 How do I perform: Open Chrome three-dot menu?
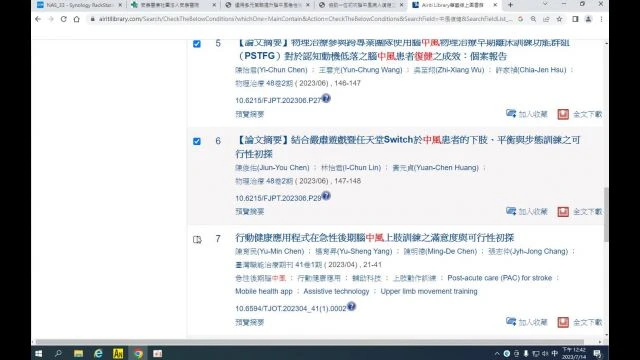601,19
